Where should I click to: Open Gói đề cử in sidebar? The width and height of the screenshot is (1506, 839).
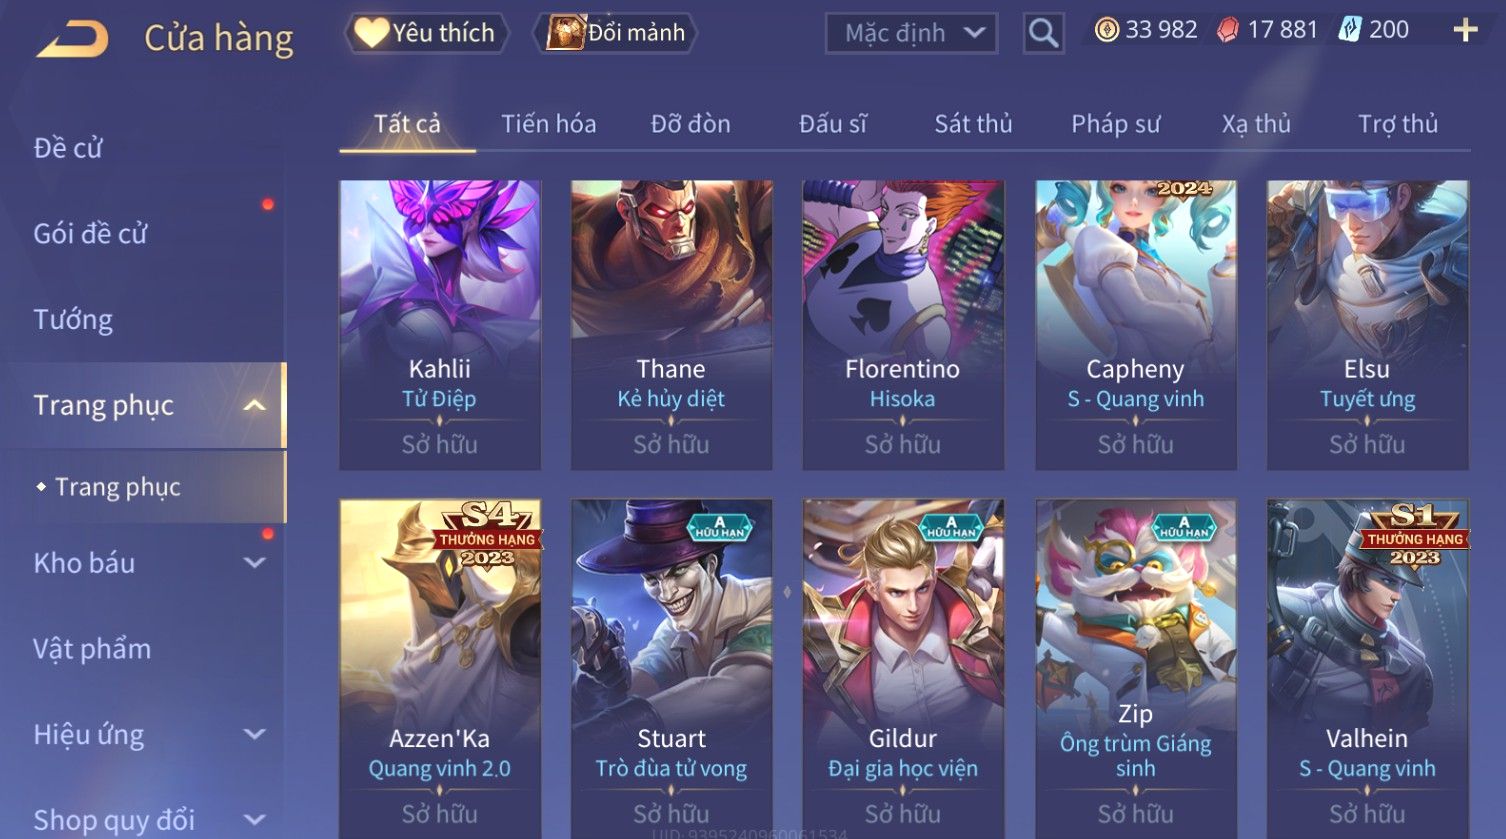pyautogui.click(x=90, y=234)
